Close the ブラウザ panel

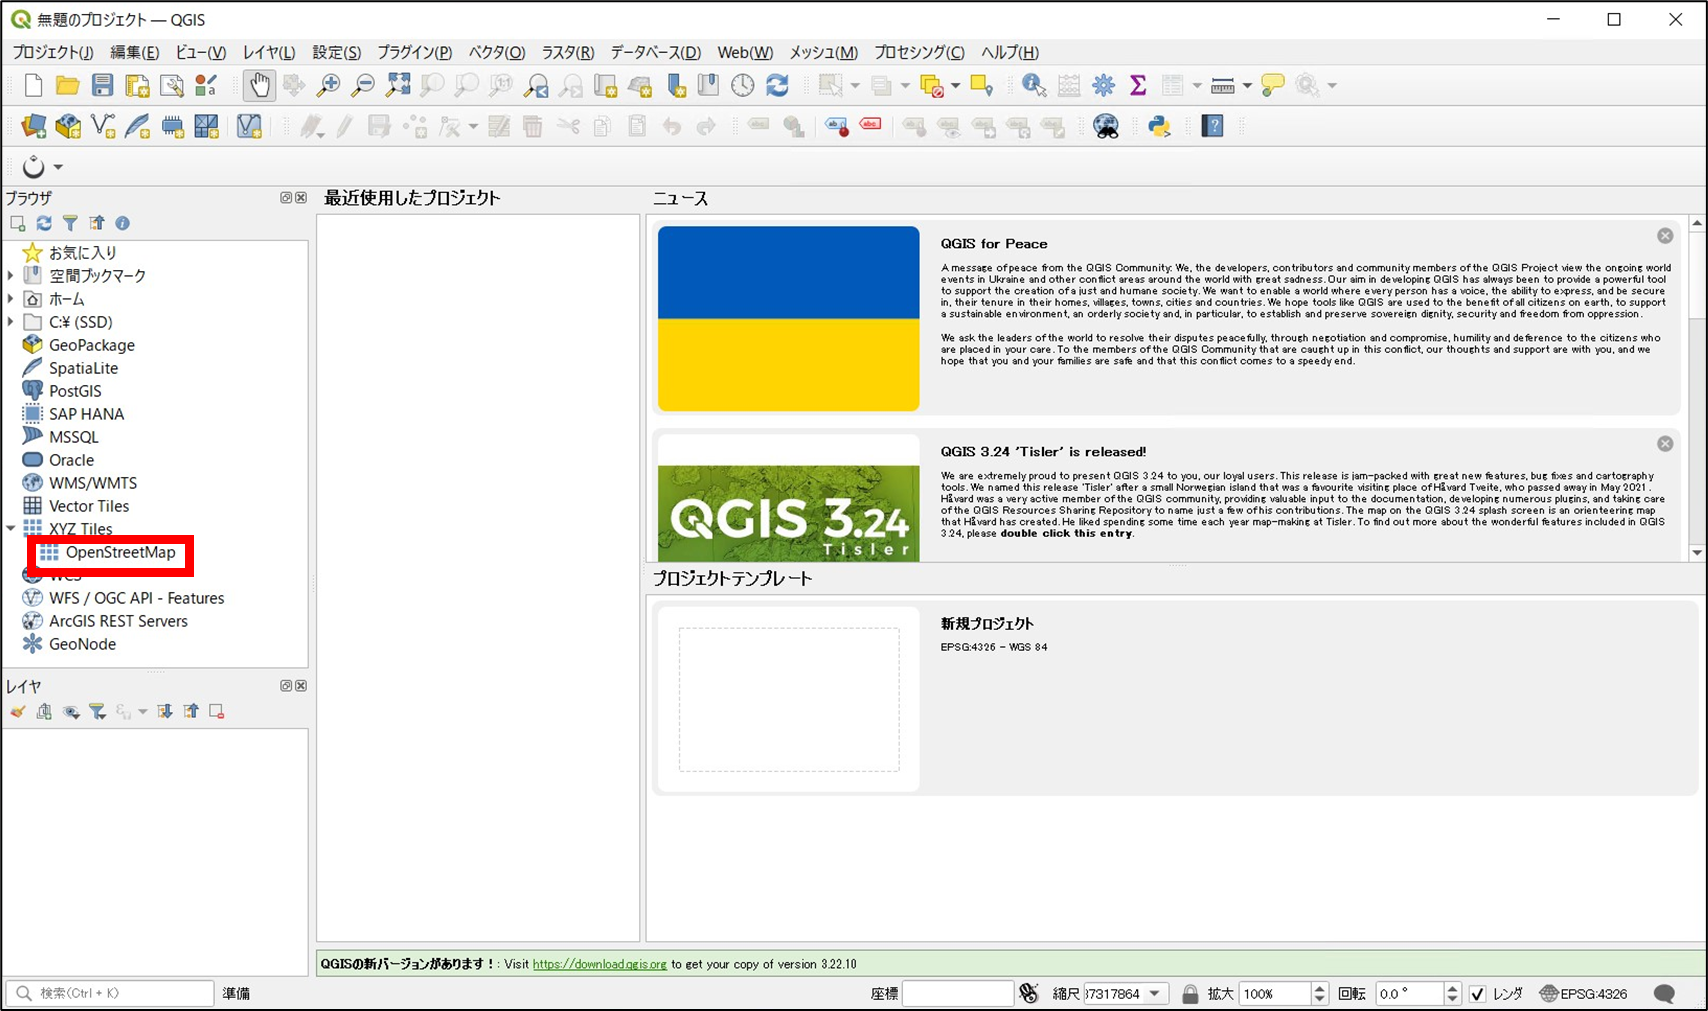click(x=301, y=198)
